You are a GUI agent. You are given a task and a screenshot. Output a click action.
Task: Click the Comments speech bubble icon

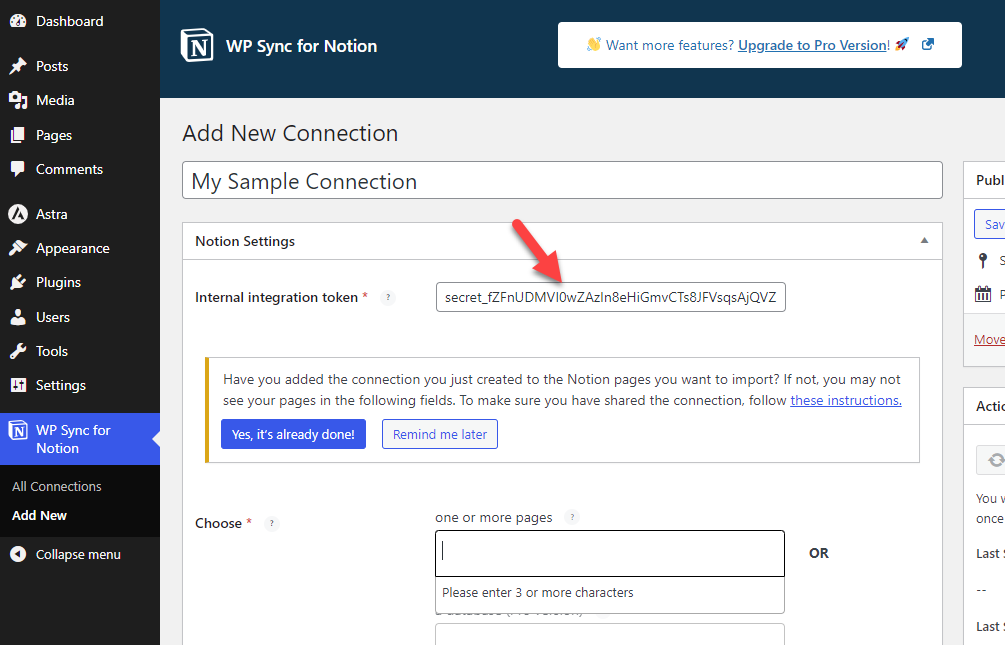click(x=18, y=169)
